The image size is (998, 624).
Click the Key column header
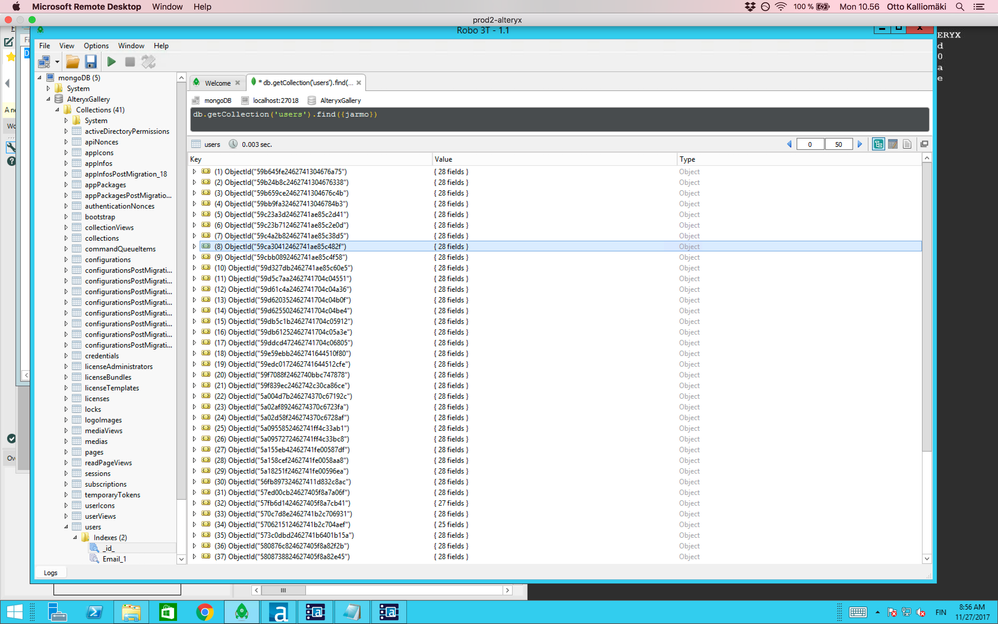click(311, 159)
